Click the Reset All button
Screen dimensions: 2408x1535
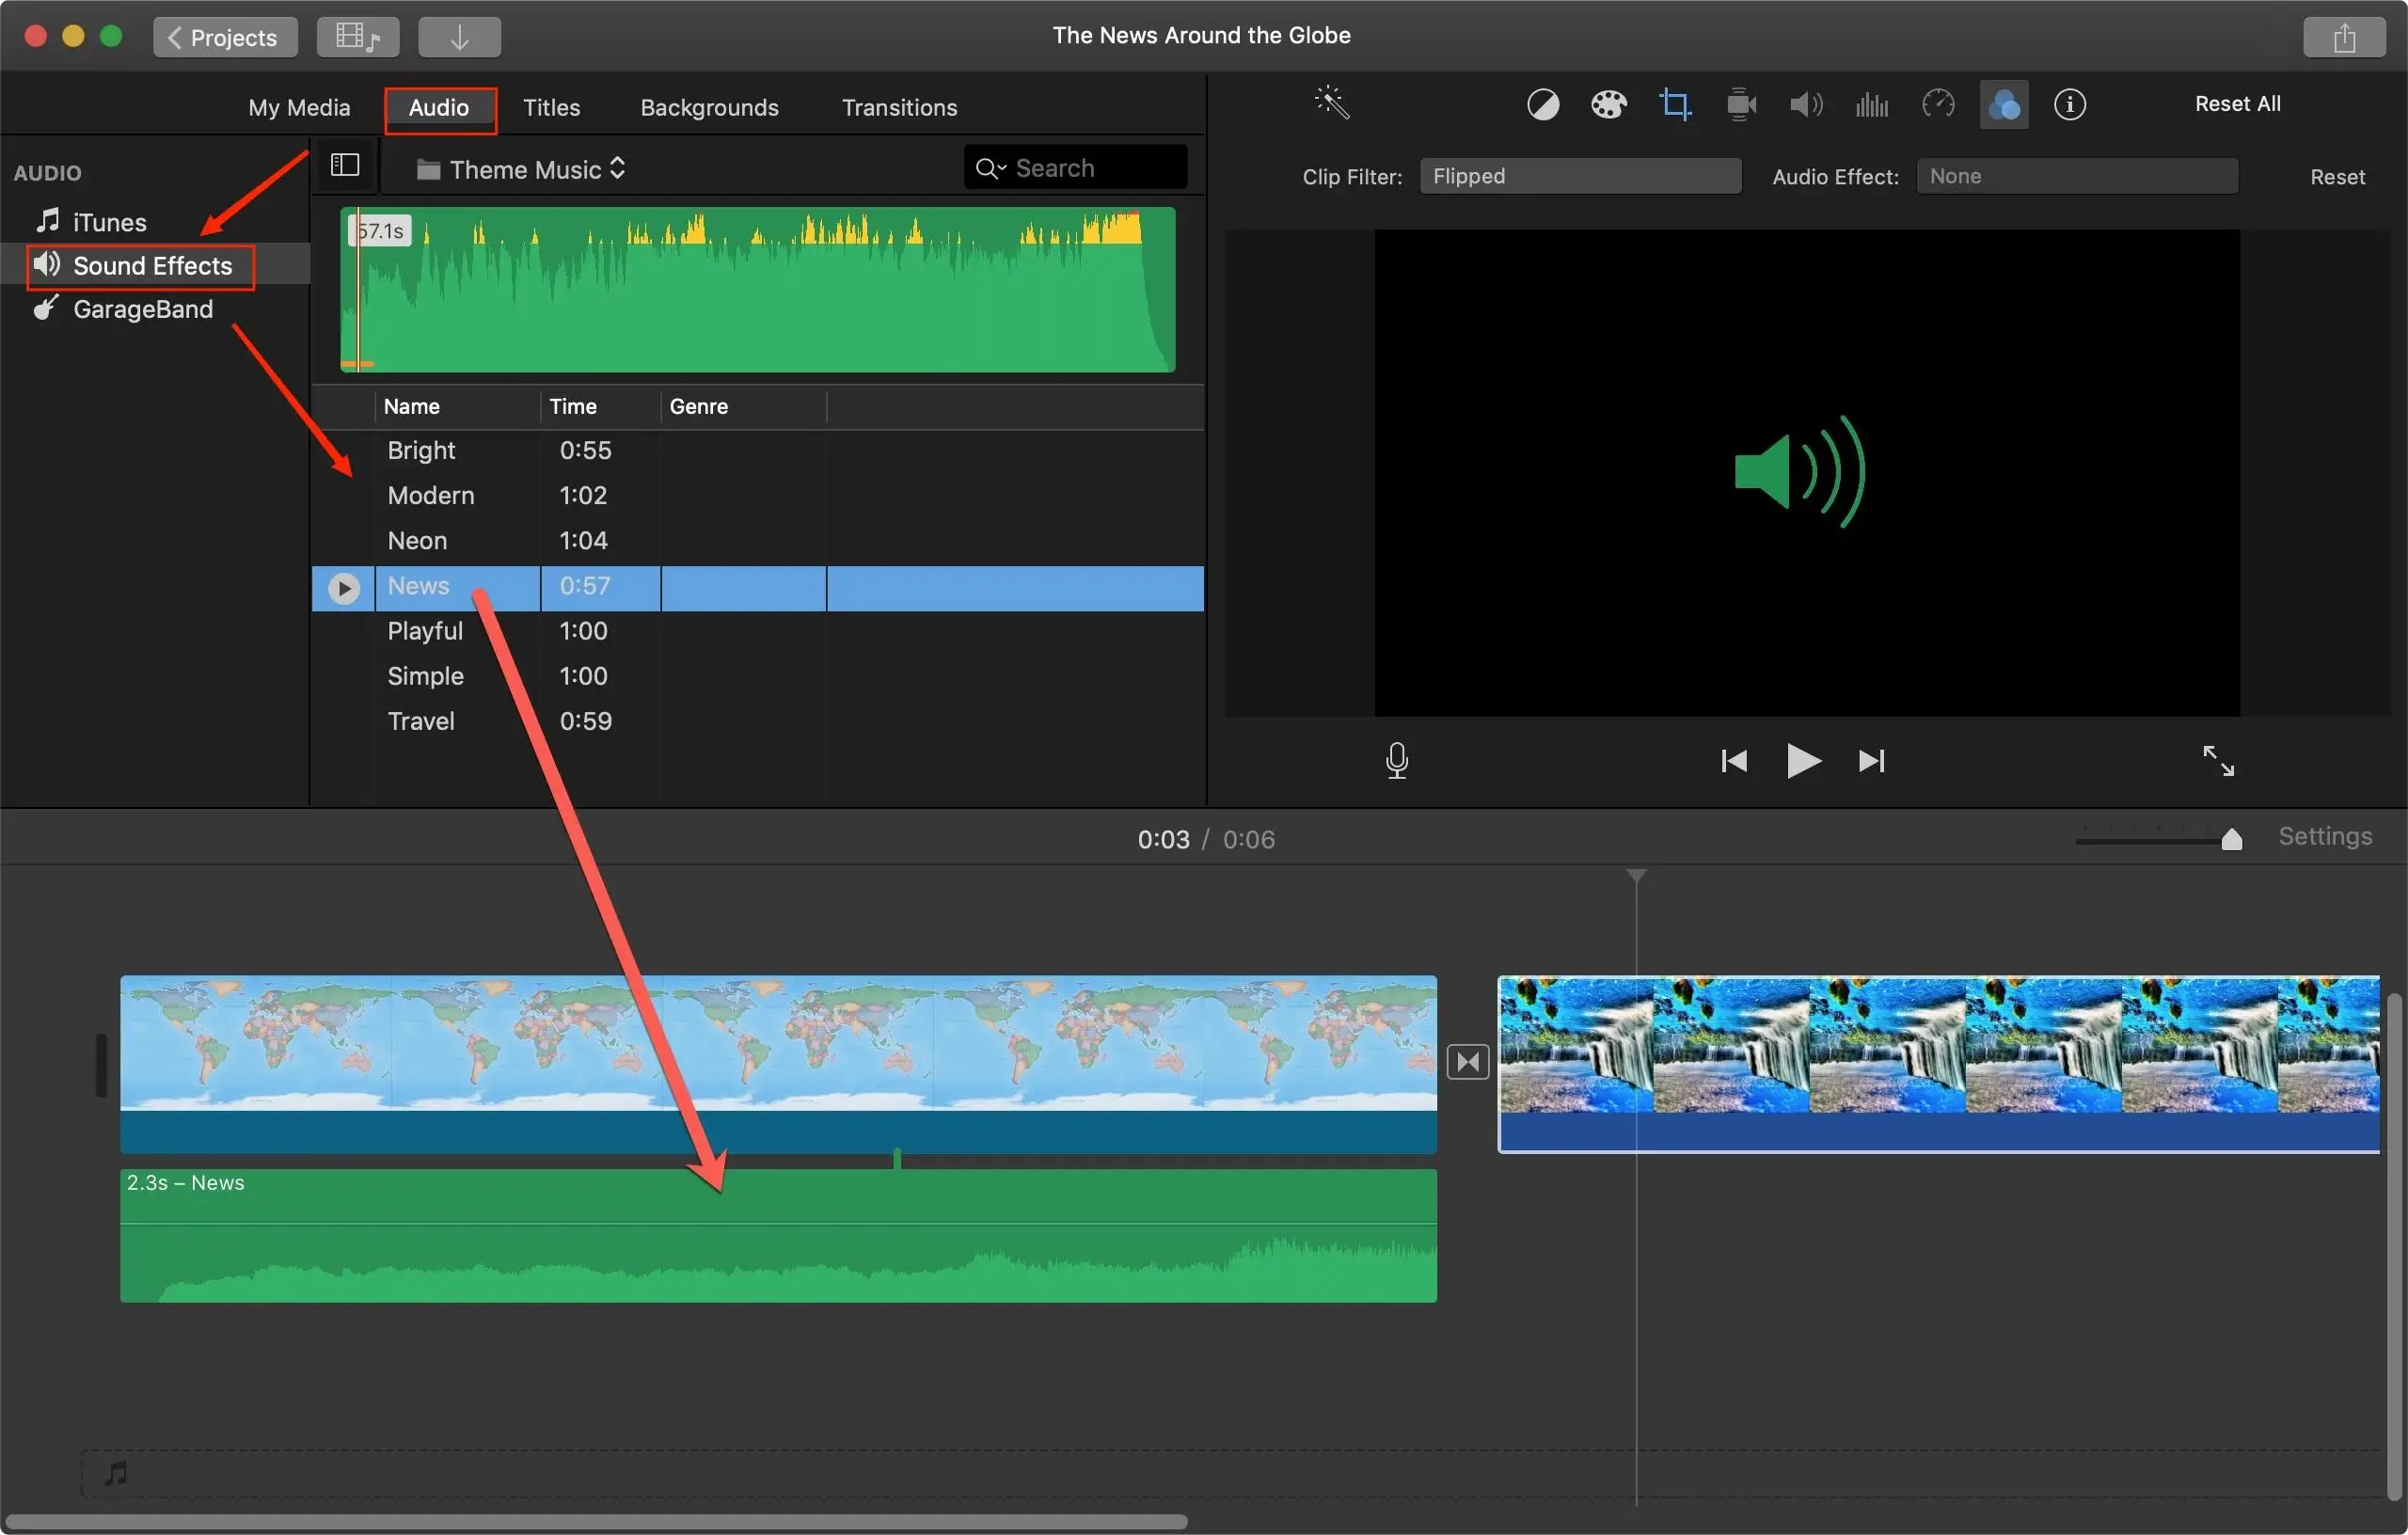click(x=2236, y=103)
